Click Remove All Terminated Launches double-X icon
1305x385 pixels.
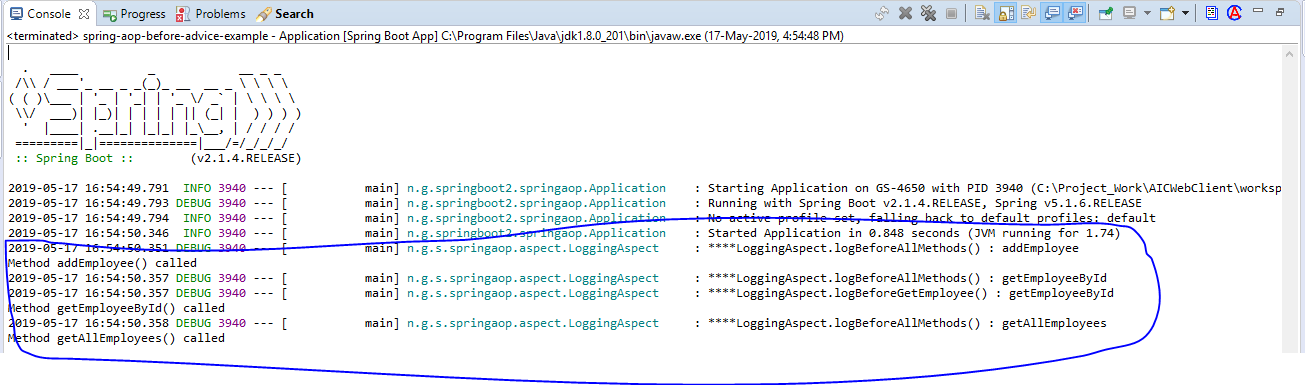[928, 13]
